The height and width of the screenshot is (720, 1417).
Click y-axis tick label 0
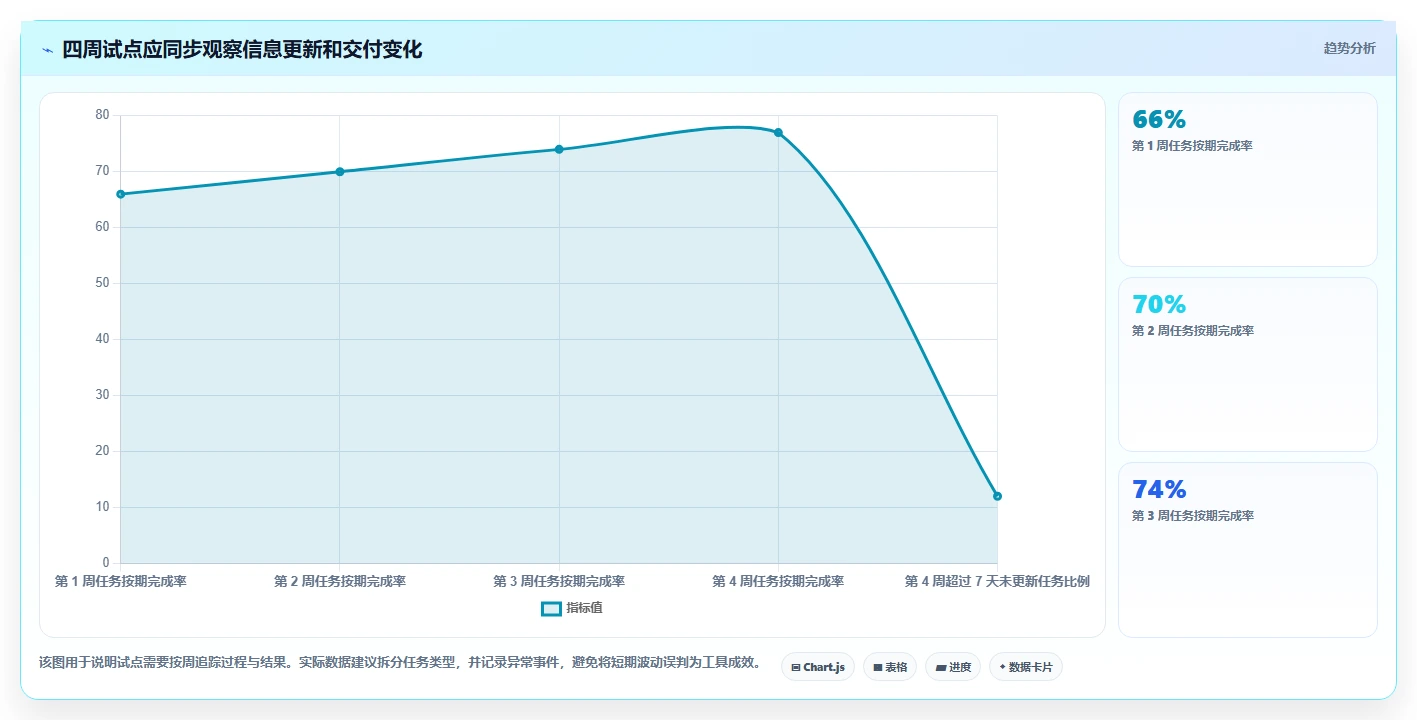point(106,563)
